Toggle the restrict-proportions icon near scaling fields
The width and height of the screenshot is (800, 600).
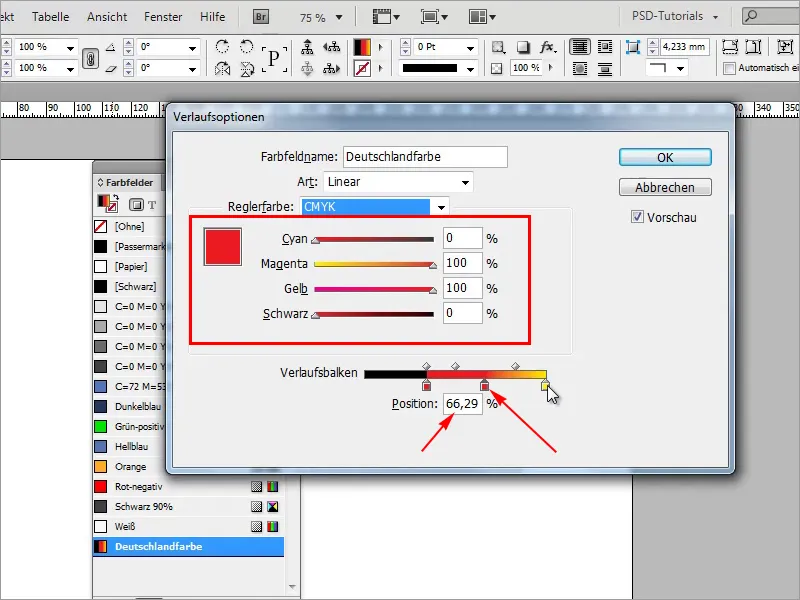click(90, 56)
